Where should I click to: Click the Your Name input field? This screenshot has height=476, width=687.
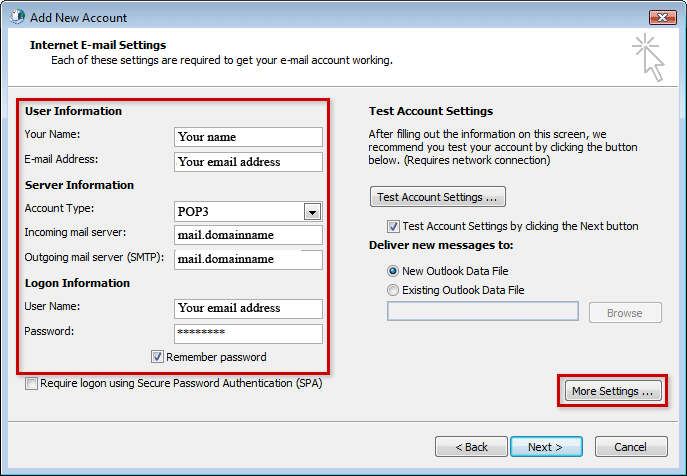tap(248, 137)
